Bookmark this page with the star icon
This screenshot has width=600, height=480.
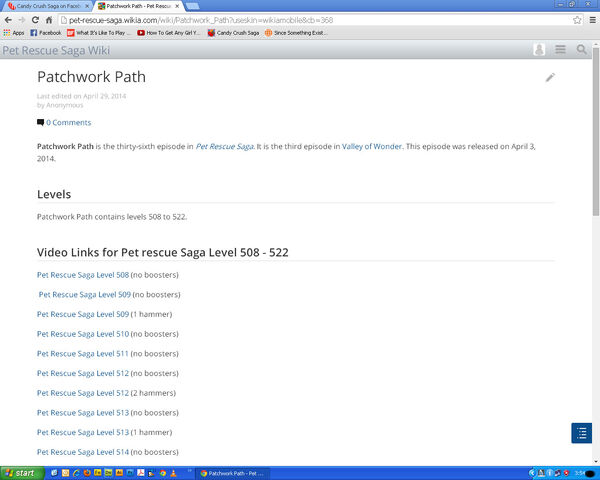tap(577, 20)
